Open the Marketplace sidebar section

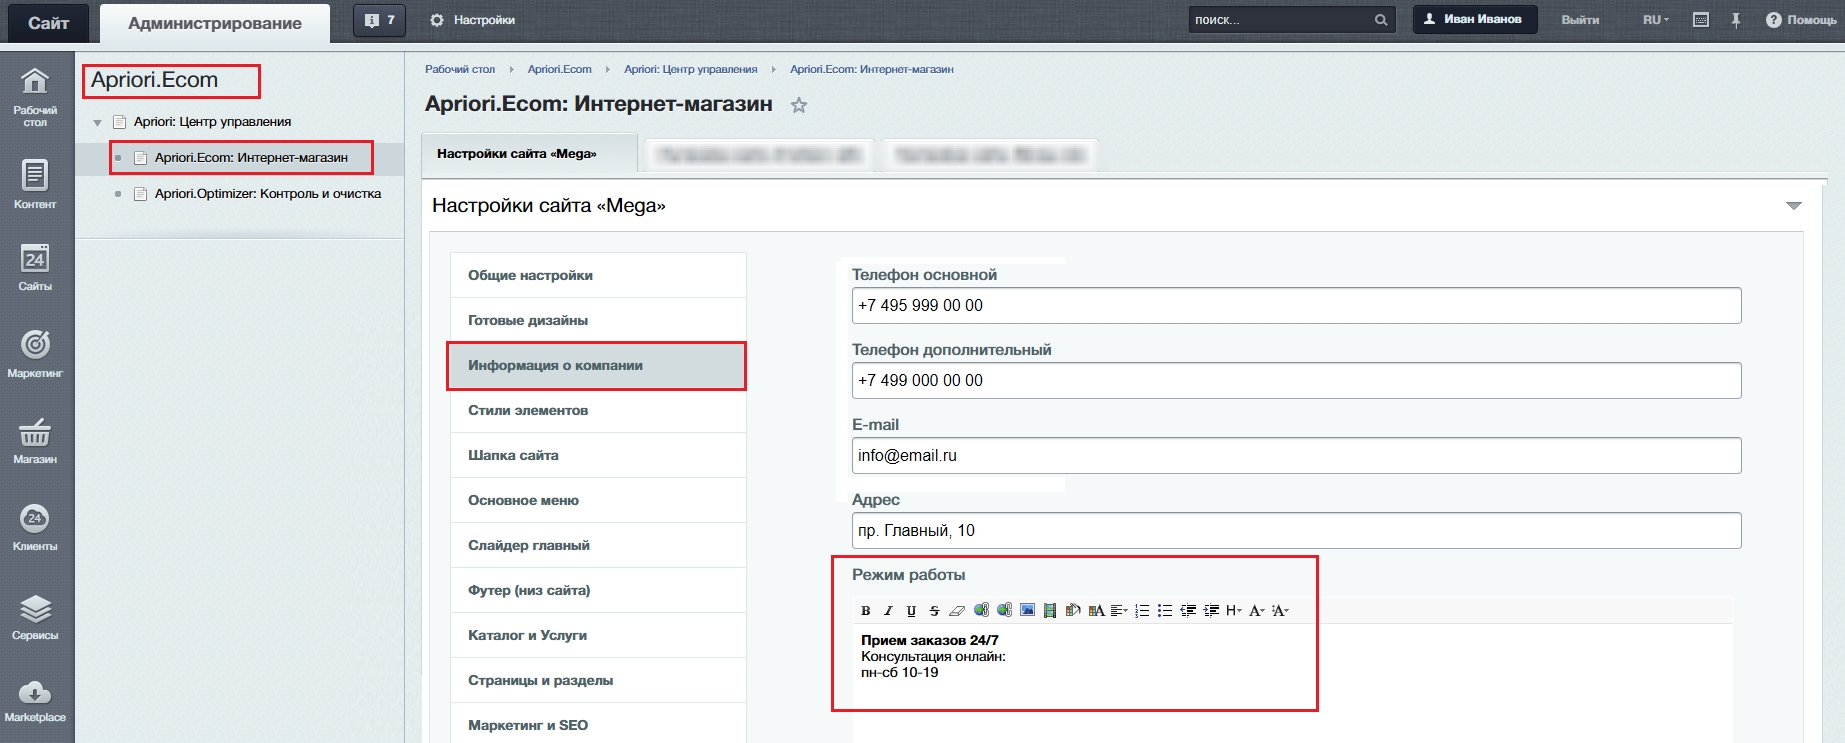pyautogui.click(x=35, y=700)
